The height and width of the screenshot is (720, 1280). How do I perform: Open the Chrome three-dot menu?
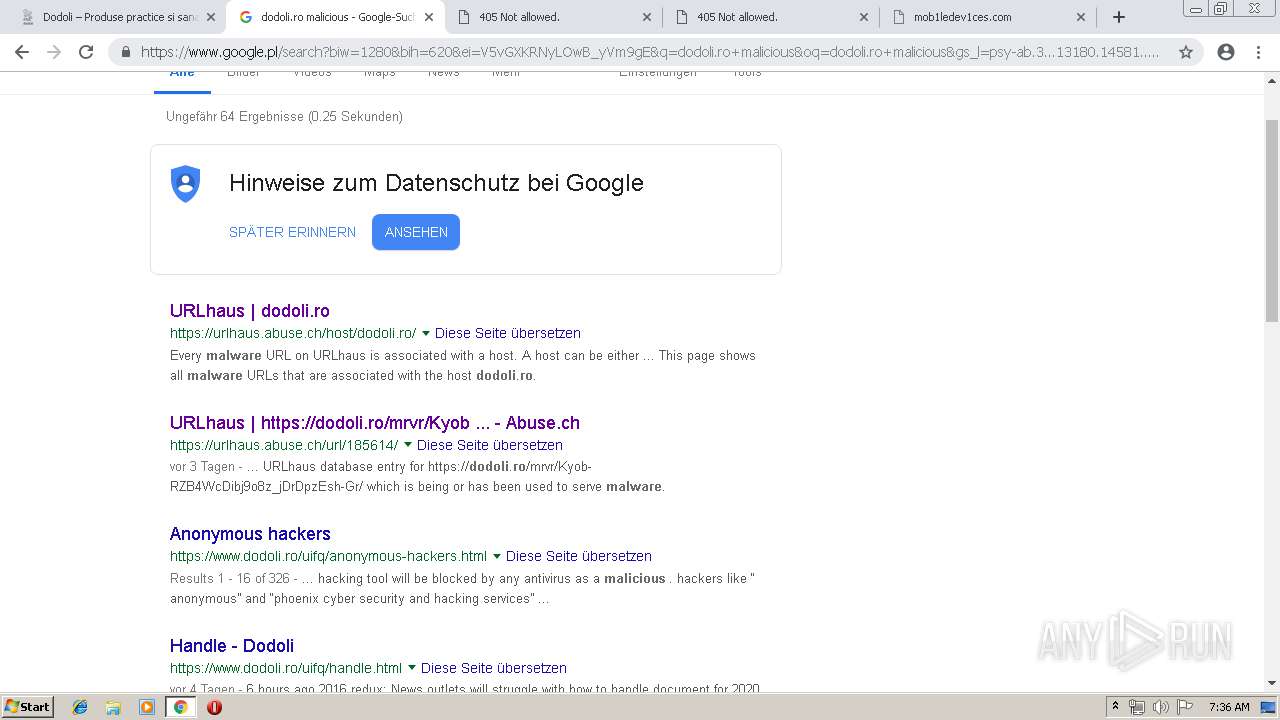coord(1258,52)
